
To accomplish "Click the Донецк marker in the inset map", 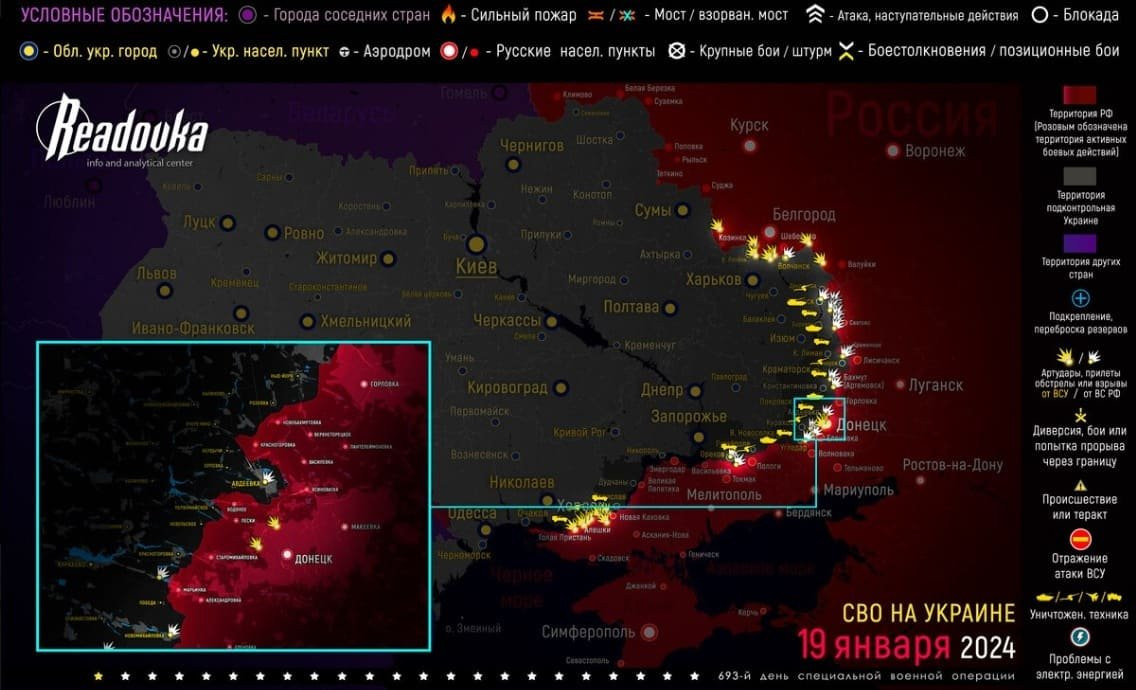I will (x=288, y=554).
